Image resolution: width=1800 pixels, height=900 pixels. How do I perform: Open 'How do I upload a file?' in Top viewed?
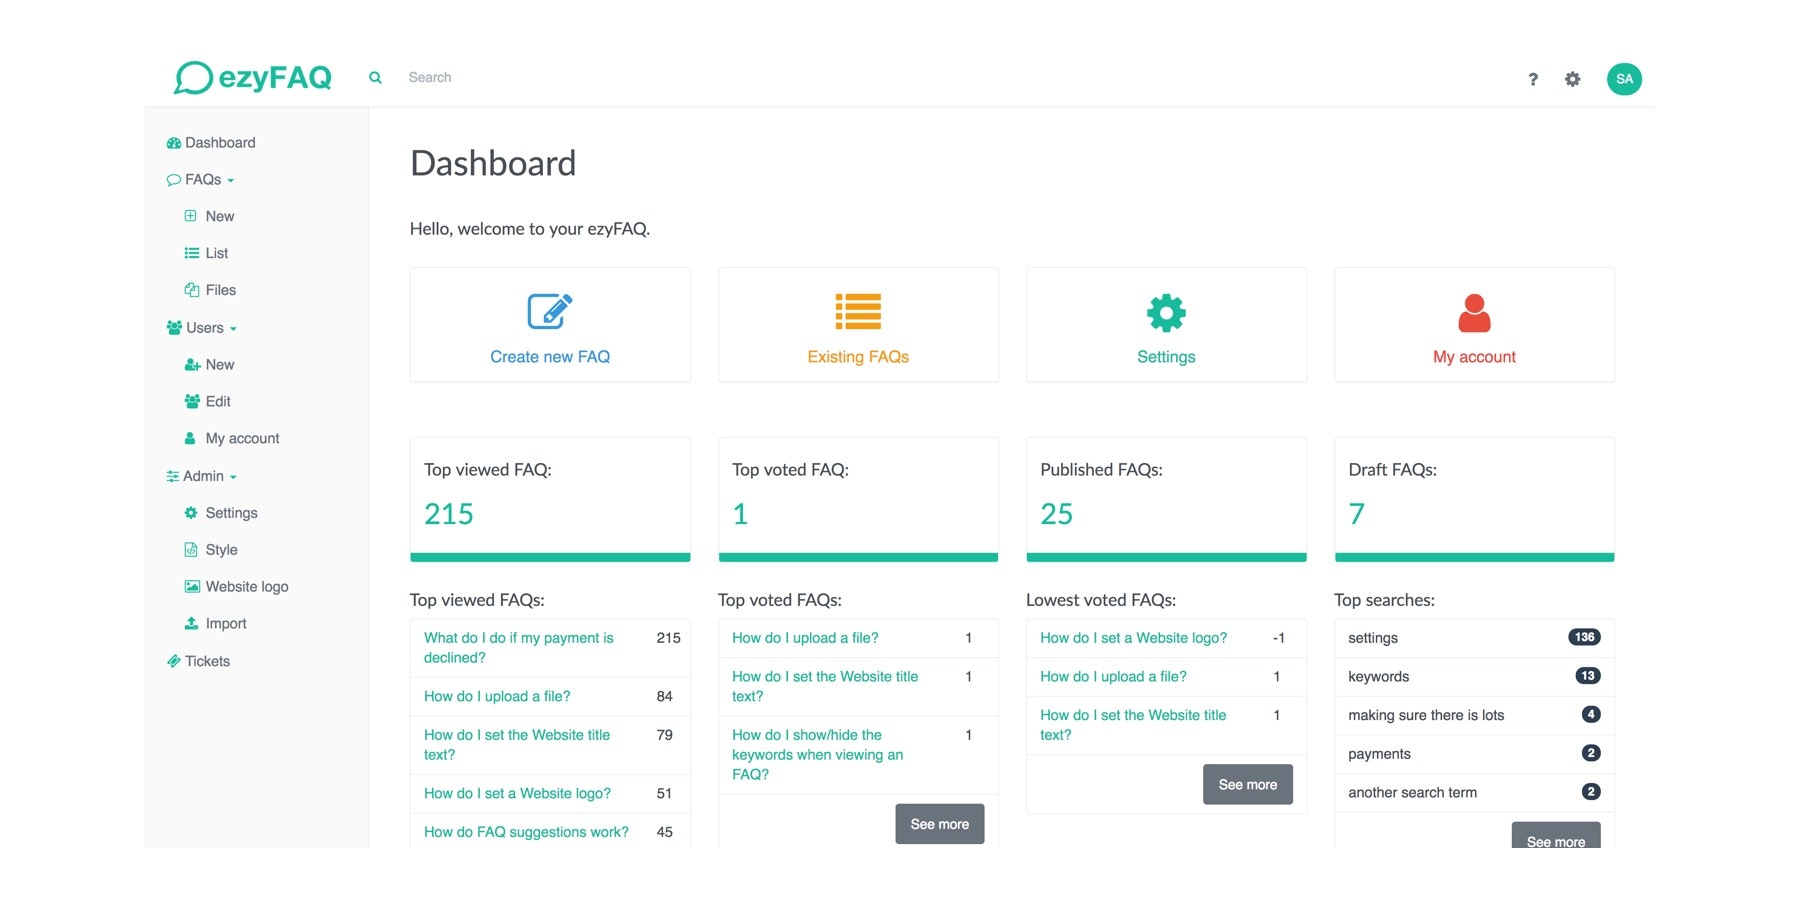(497, 696)
